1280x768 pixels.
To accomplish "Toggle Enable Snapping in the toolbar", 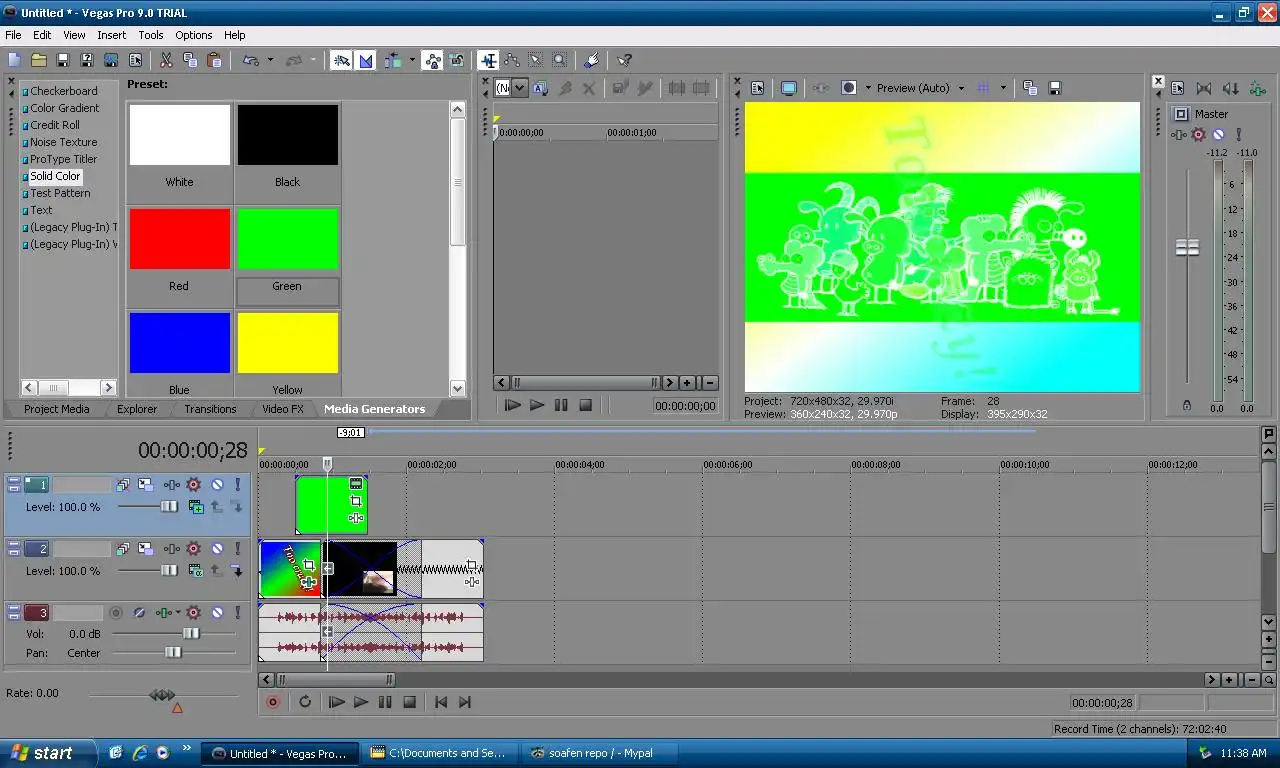I will (342, 60).
